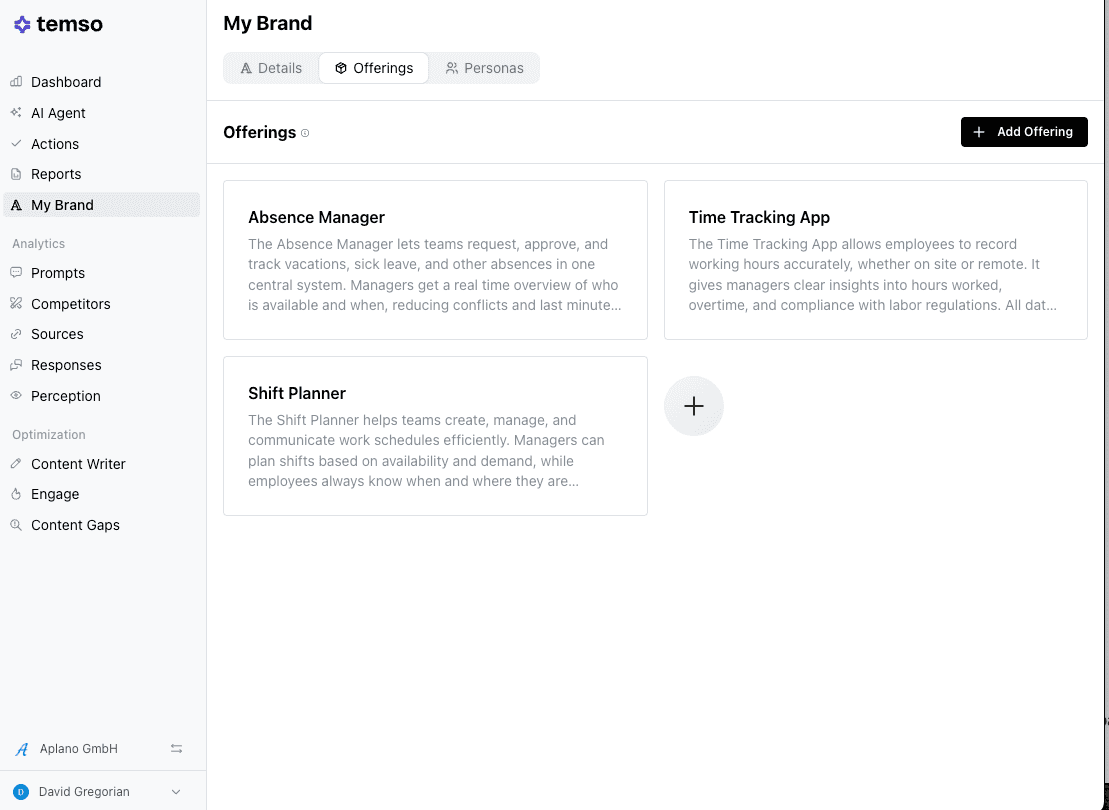Click the Perception eye icon
Image resolution: width=1109 pixels, height=810 pixels.
click(x=16, y=396)
